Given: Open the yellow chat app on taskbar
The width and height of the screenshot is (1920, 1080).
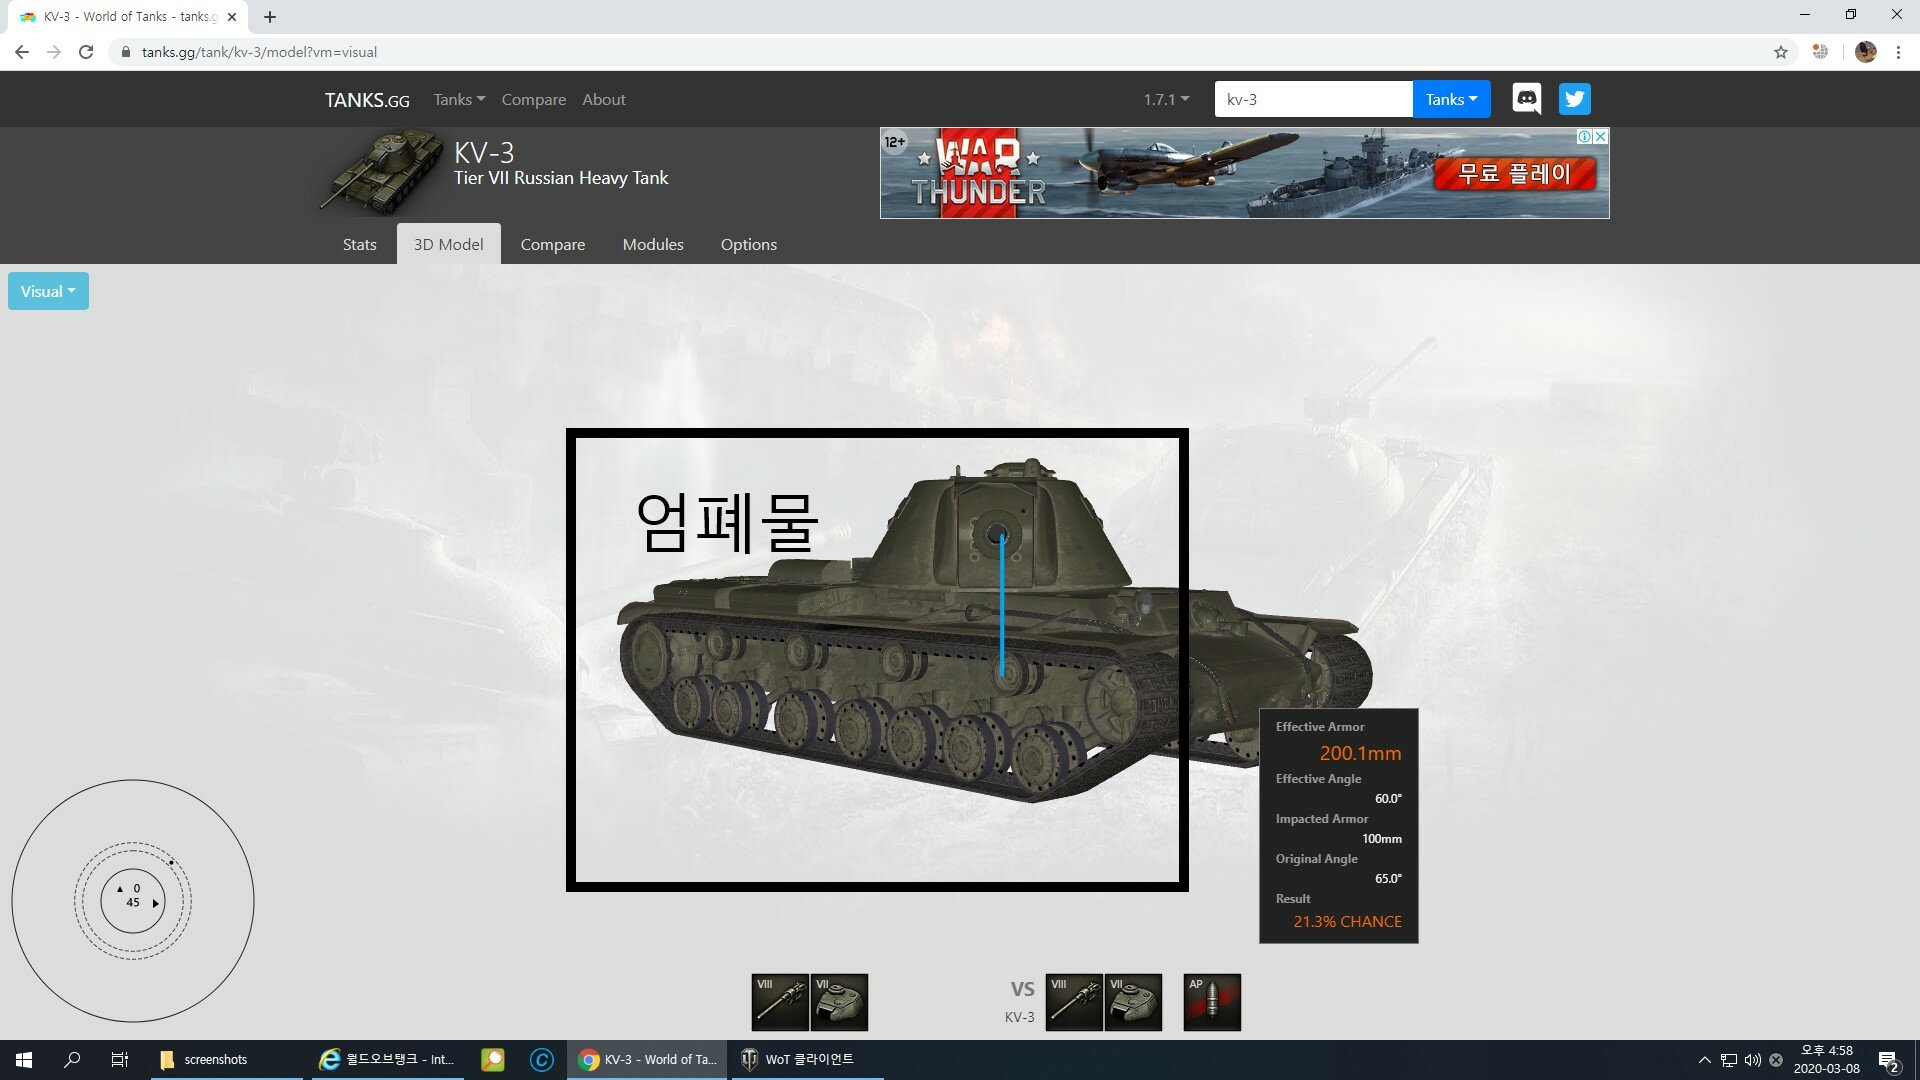Looking at the screenshot, I should (493, 1060).
